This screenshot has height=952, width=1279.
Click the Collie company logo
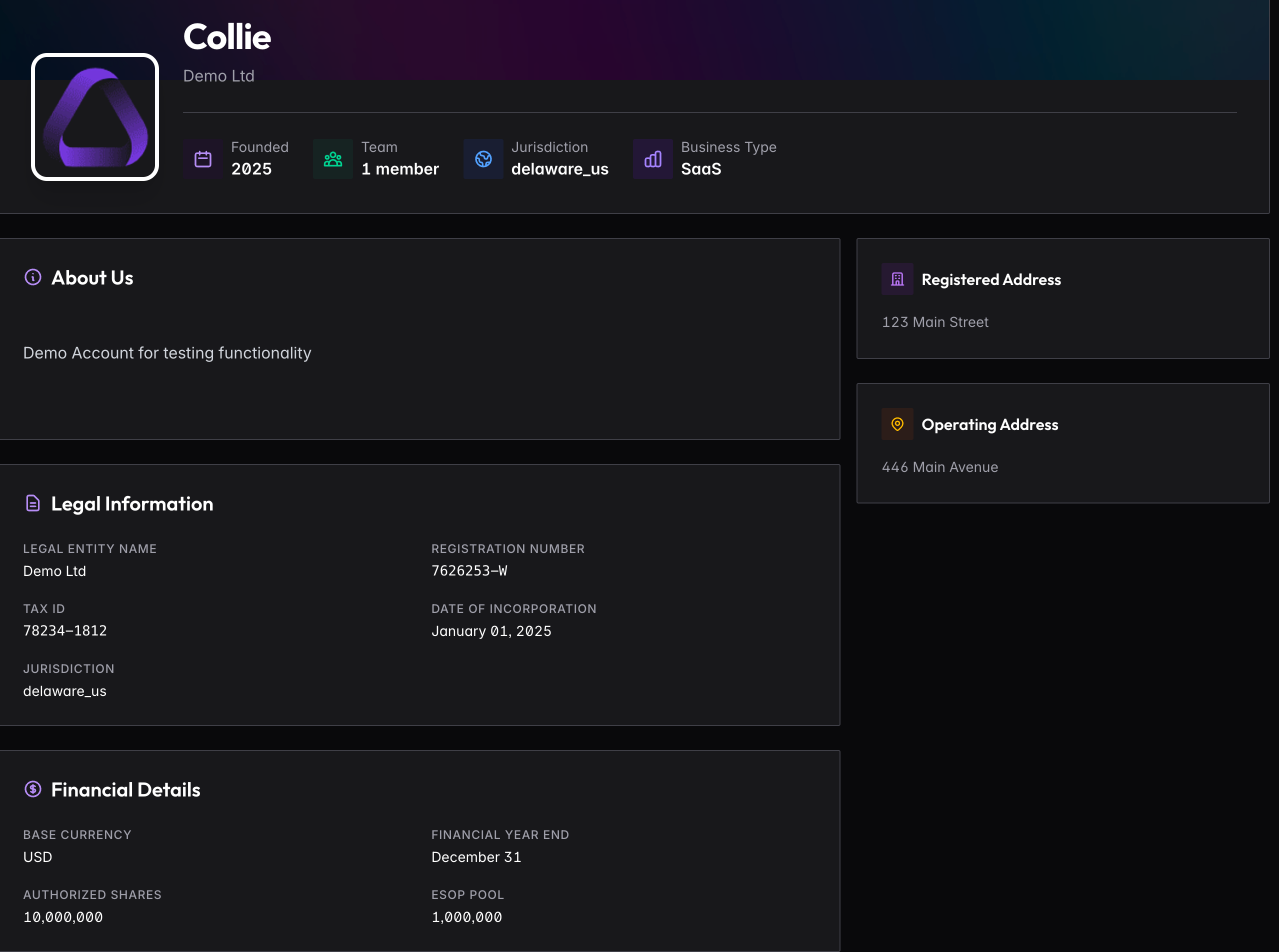click(94, 116)
